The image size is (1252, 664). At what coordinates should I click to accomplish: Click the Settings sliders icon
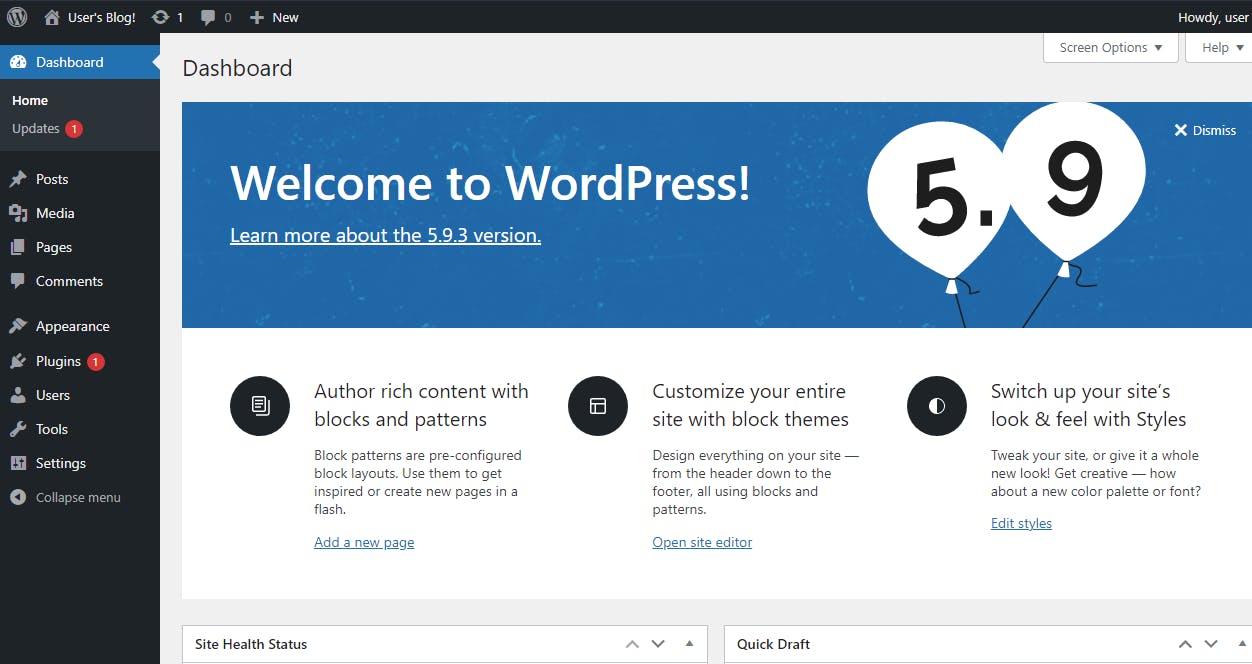pos(18,463)
